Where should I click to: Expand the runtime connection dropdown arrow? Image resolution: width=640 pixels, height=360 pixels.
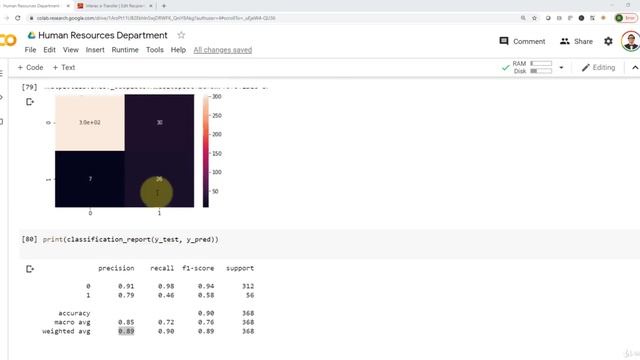(x=561, y=68)
